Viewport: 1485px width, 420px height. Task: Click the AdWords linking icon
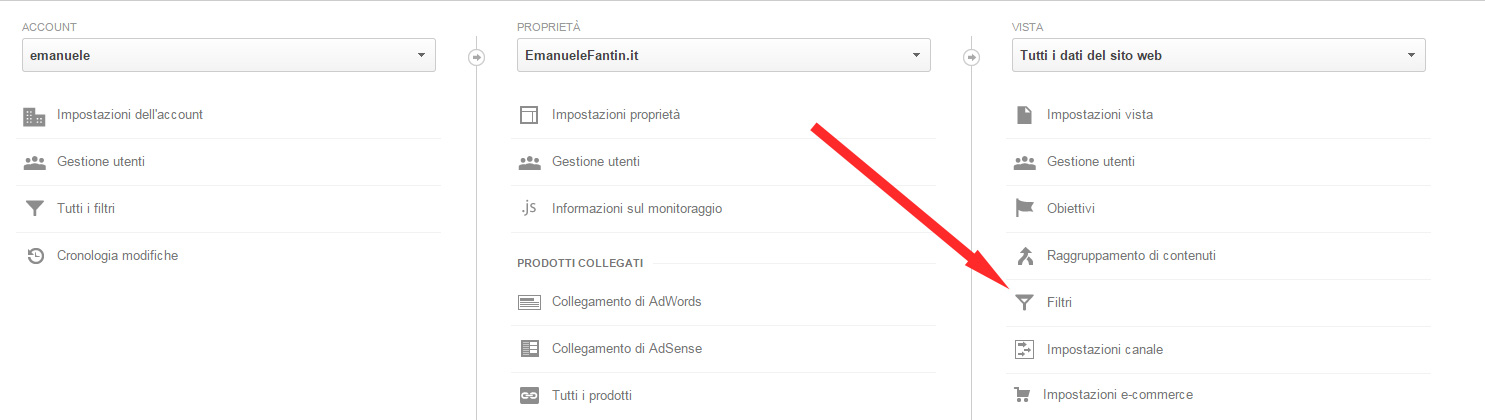tap(529, 302)
